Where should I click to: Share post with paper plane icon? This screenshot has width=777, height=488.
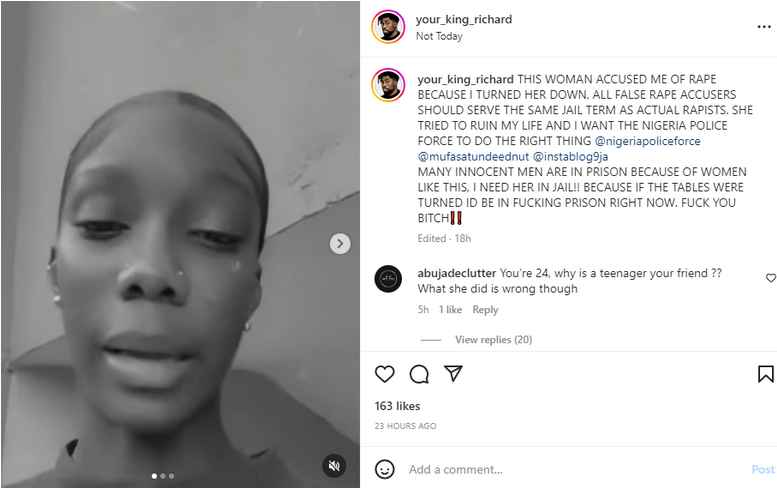tap(453, 373)
